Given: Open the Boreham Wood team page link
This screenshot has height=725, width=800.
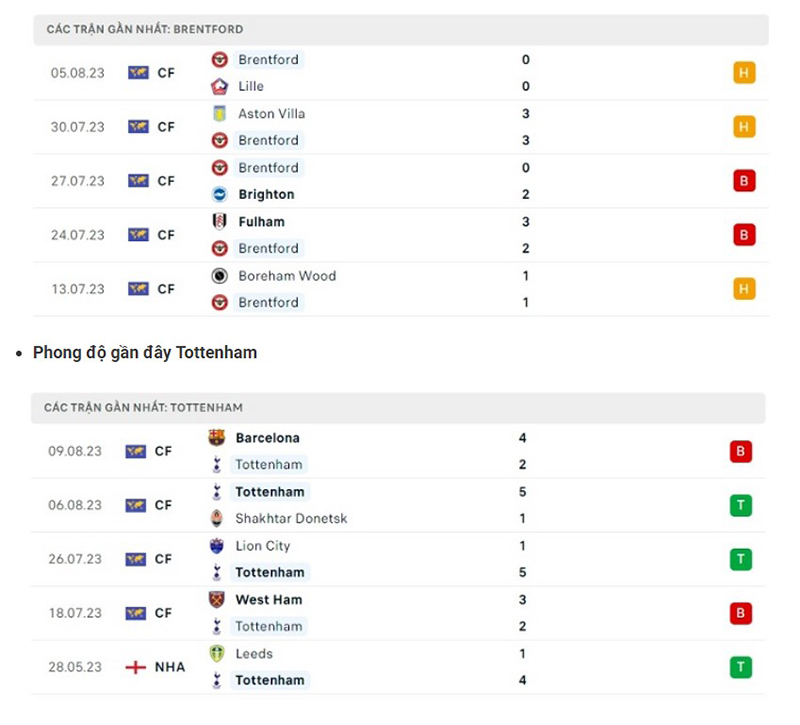Looking at the screenshot, I should [x=287, y=276].
